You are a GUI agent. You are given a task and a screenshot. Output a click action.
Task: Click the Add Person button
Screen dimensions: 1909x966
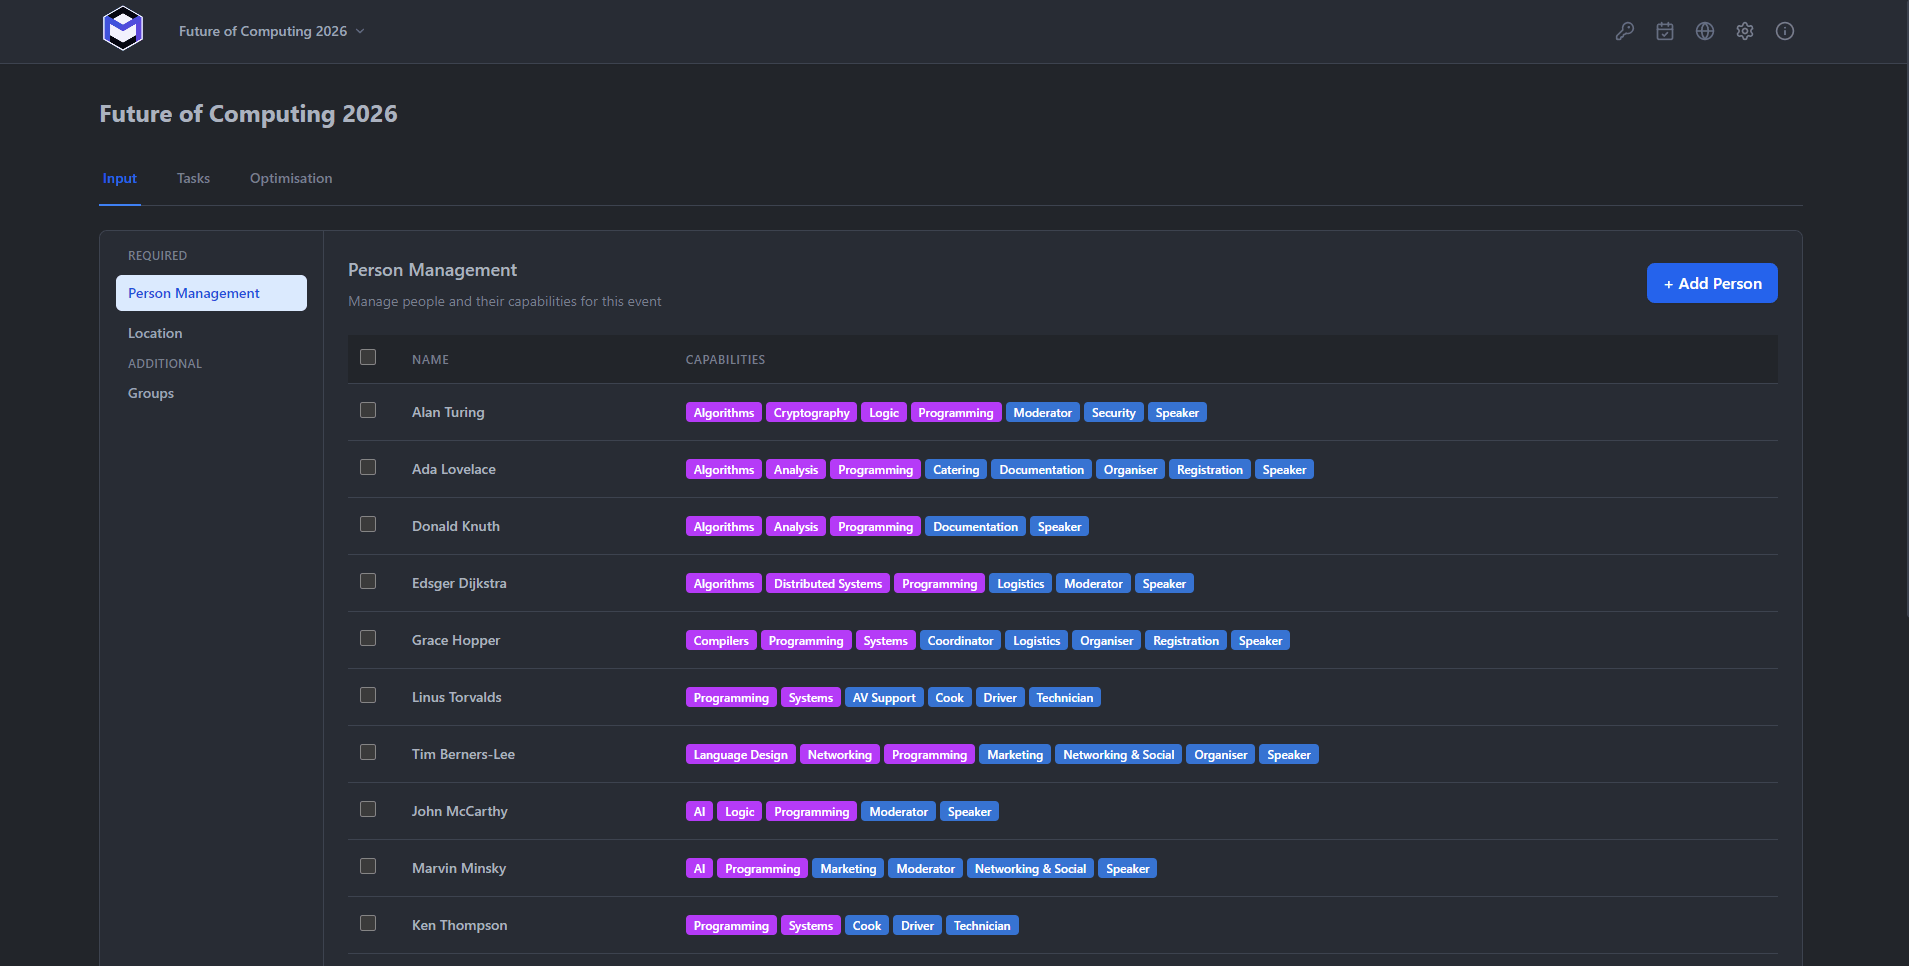(x=1712, y=283)
